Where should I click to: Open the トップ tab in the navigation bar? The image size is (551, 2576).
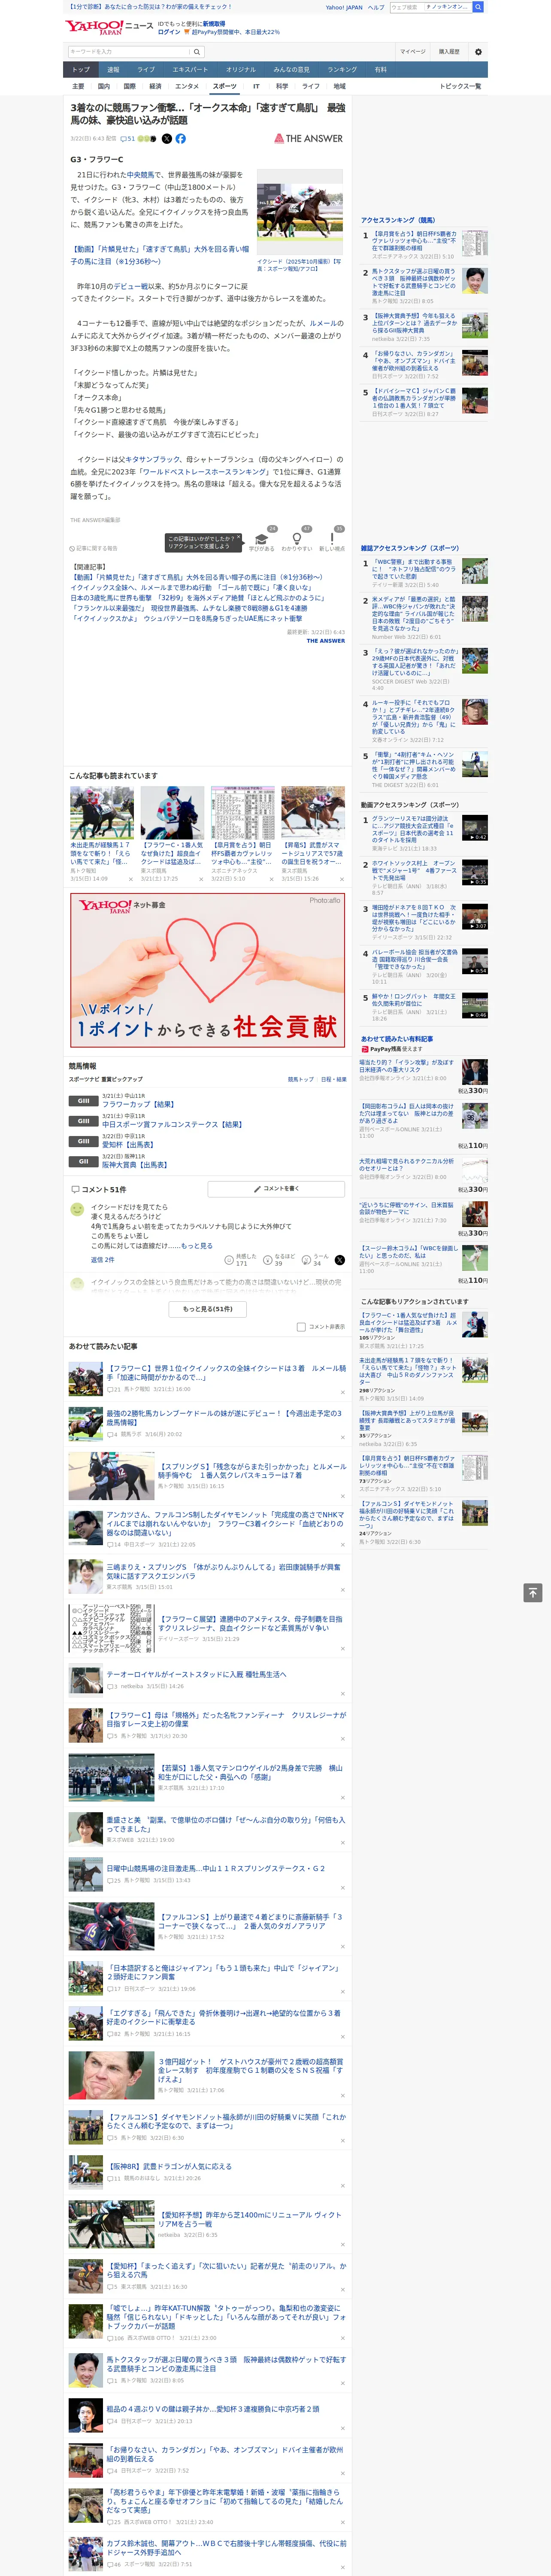[x=81, y=70]
